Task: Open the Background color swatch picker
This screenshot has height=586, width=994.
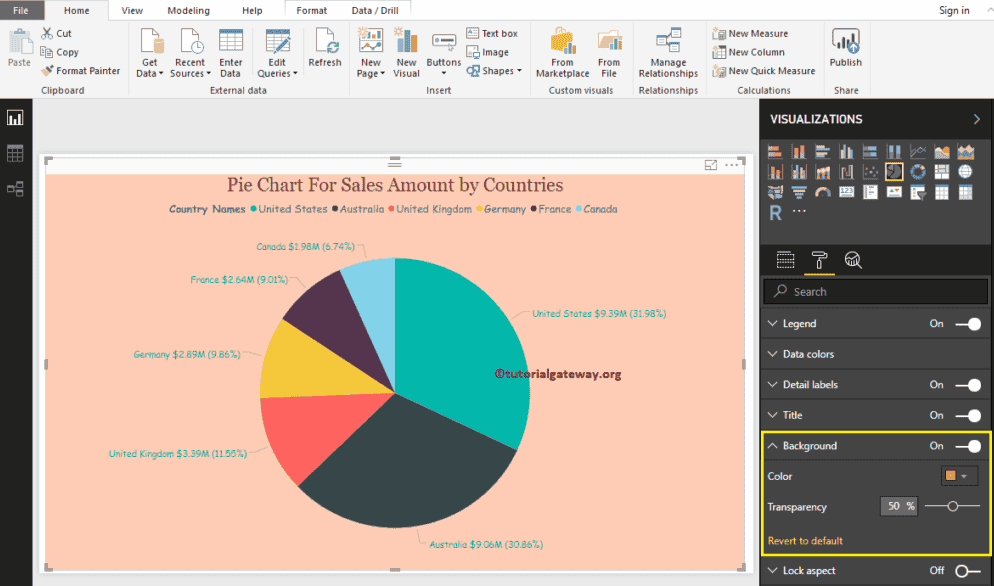Action: click(x=958, y=476)
